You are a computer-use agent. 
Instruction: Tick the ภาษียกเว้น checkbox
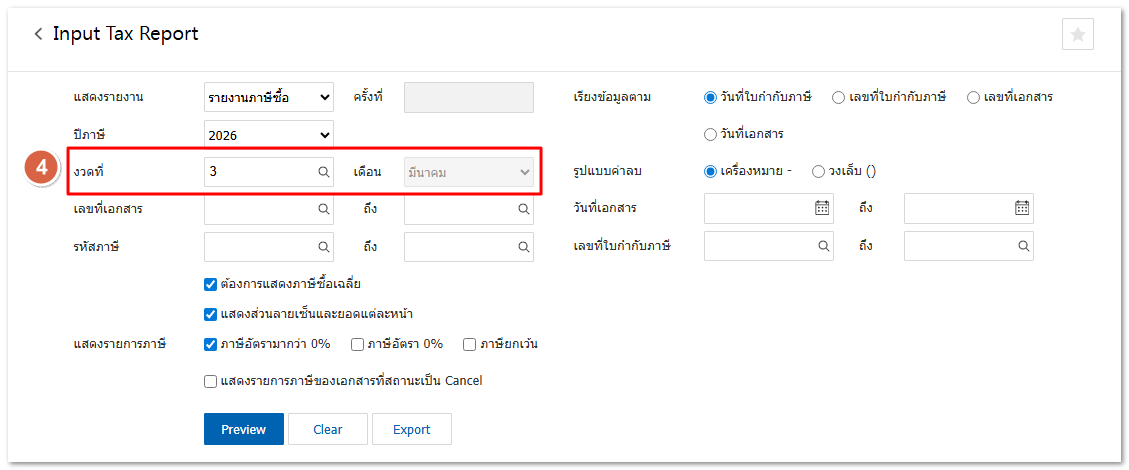pyautogui.click(x=469, y=344)
